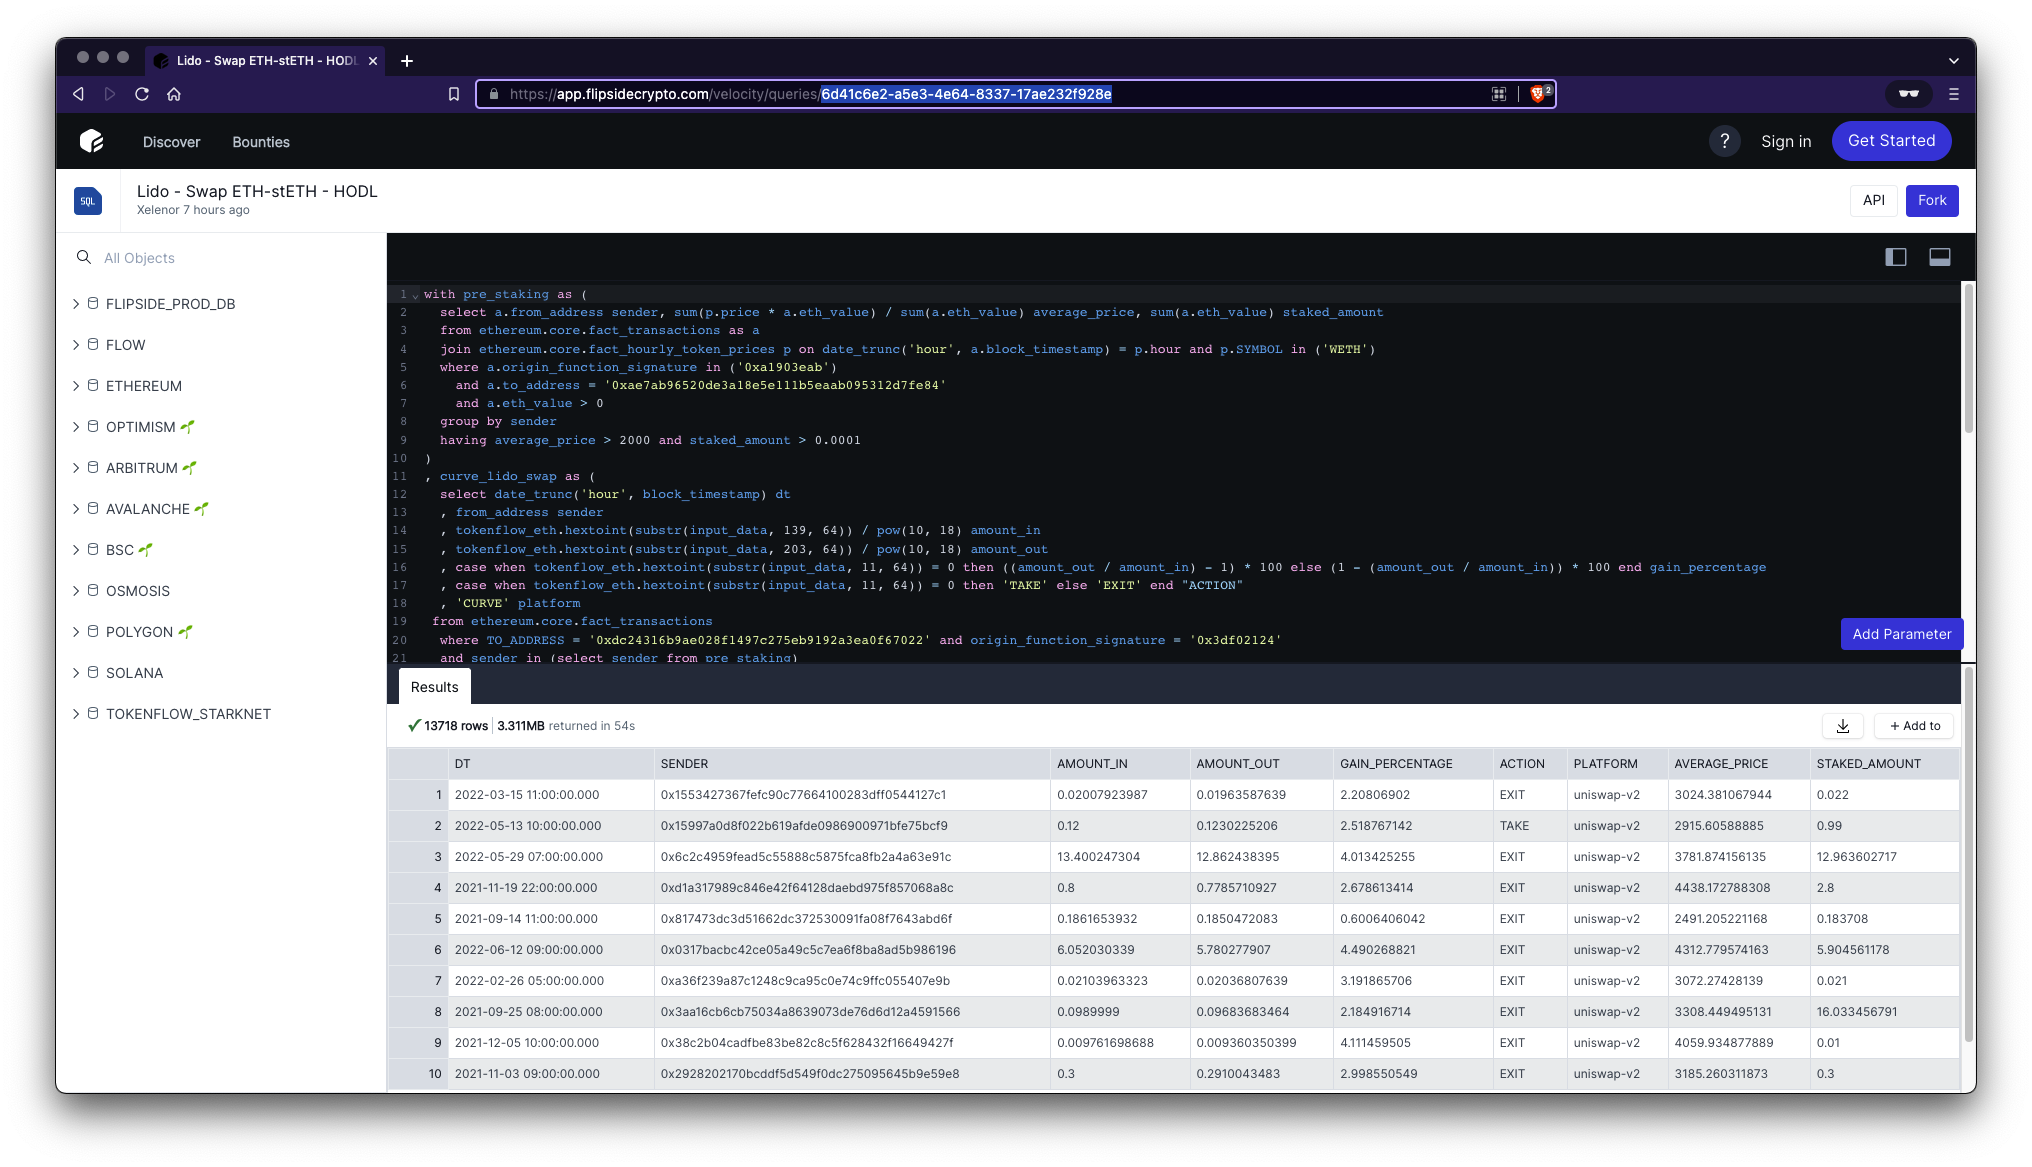Click the Add Parameter button
2032x1167 pixels.
pyautogui.click(x=1902, y=634)
